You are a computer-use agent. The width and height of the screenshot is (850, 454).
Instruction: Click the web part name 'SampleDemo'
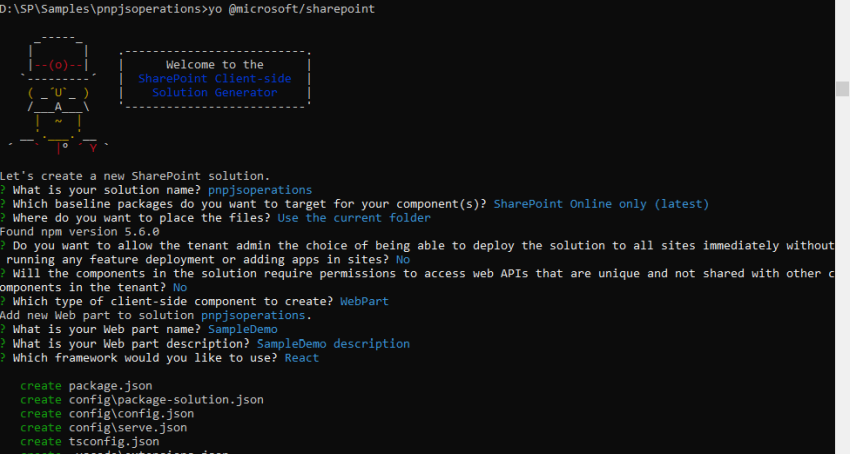click(x=243, y=329)
